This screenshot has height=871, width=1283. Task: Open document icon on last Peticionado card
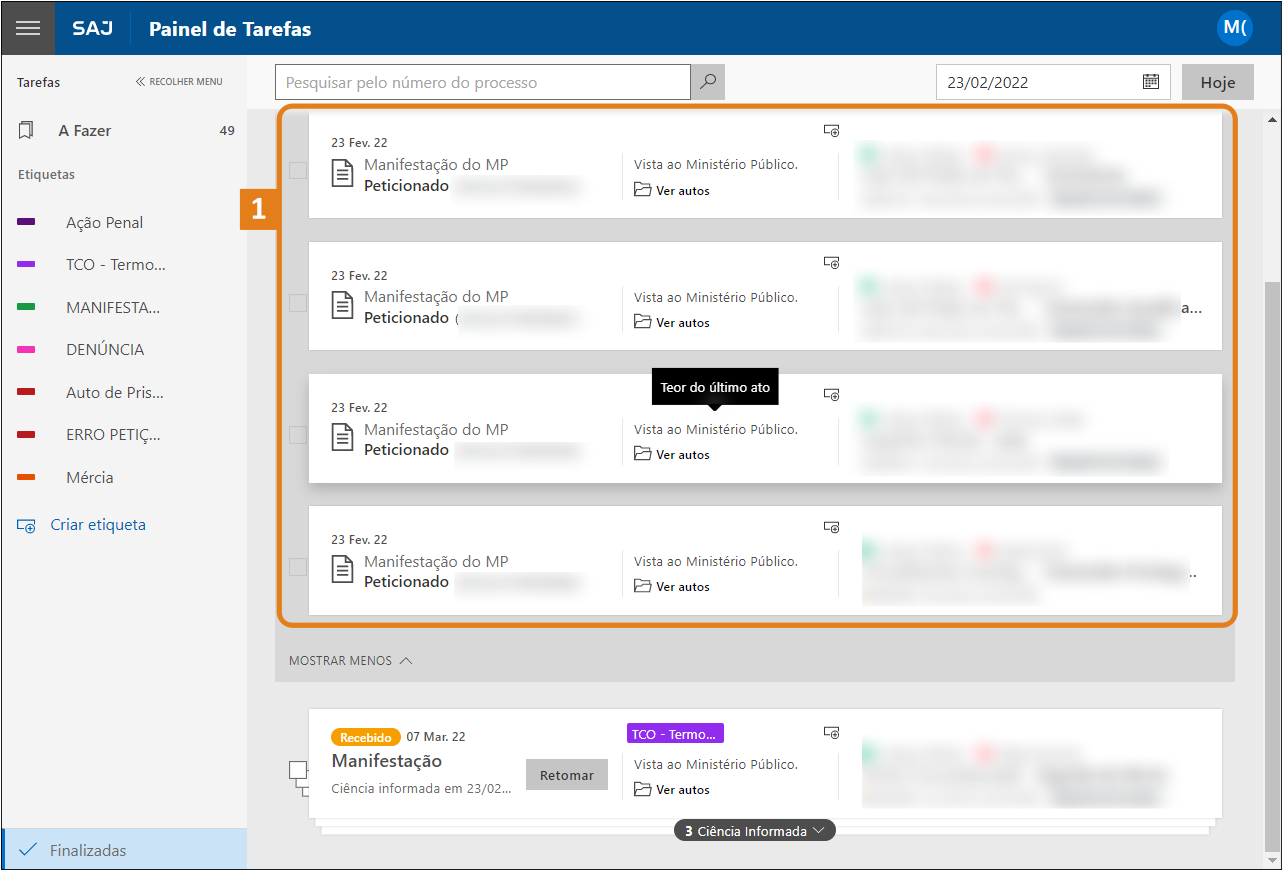click(343, 570)
